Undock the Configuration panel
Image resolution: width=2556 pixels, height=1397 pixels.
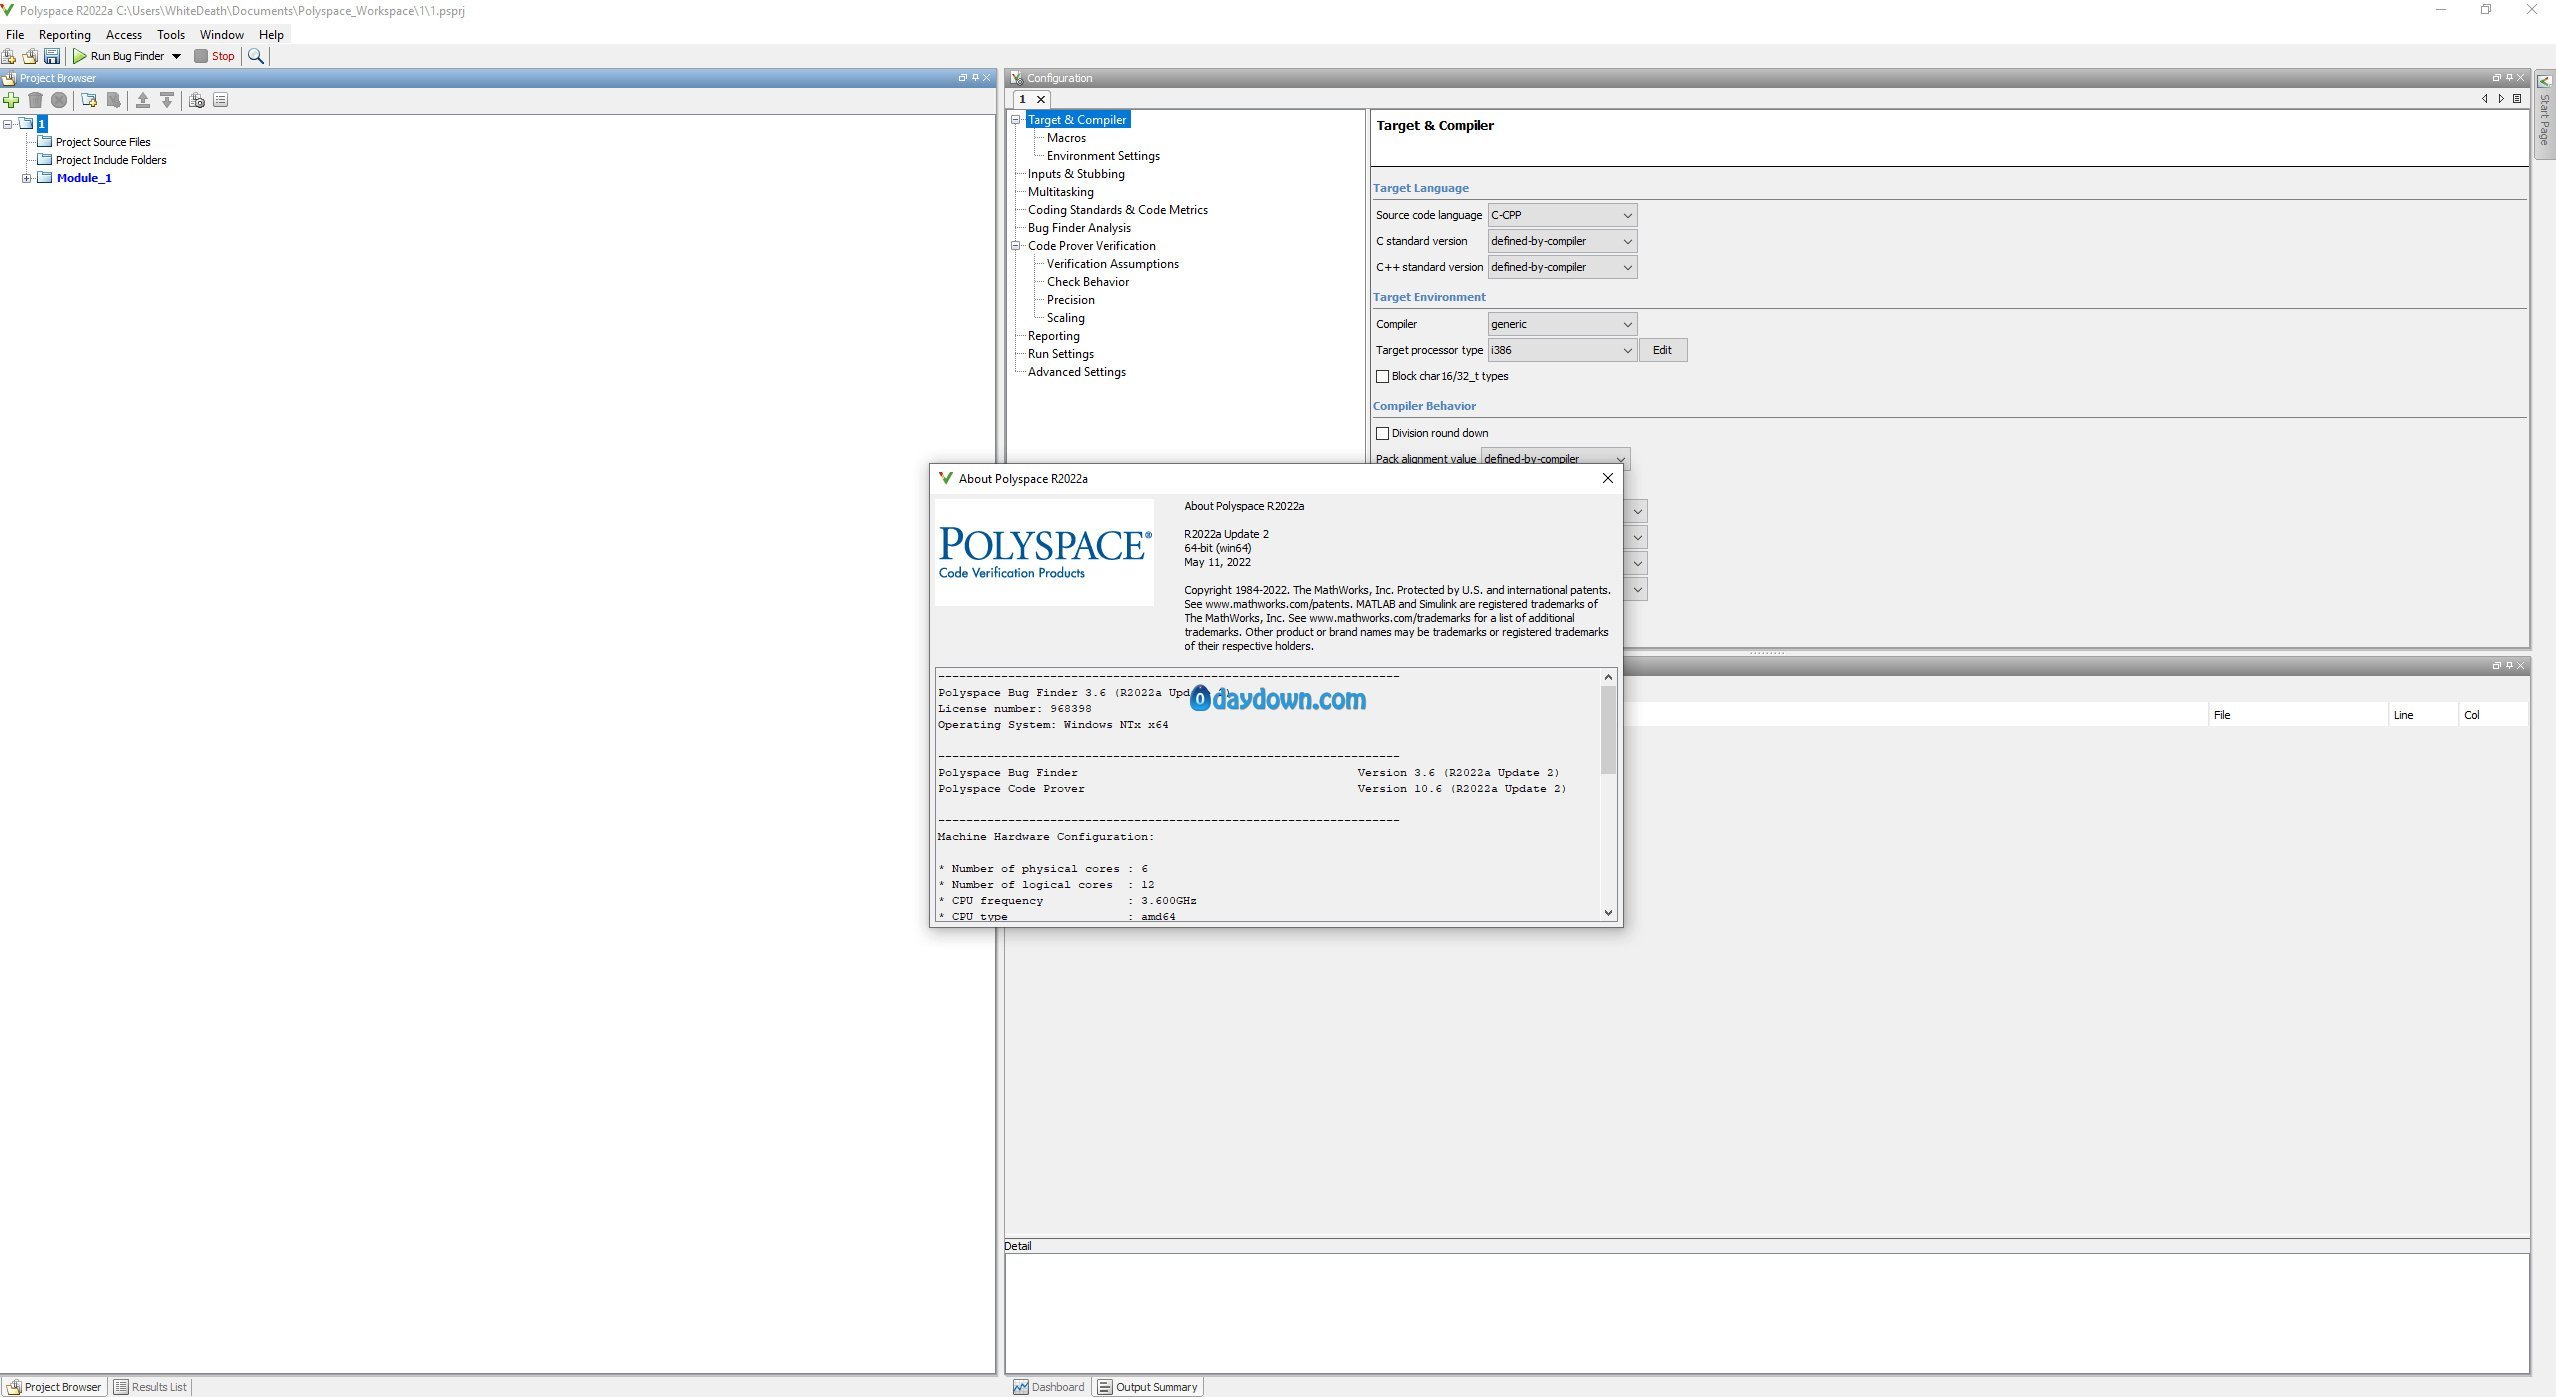coord(2496,77)
